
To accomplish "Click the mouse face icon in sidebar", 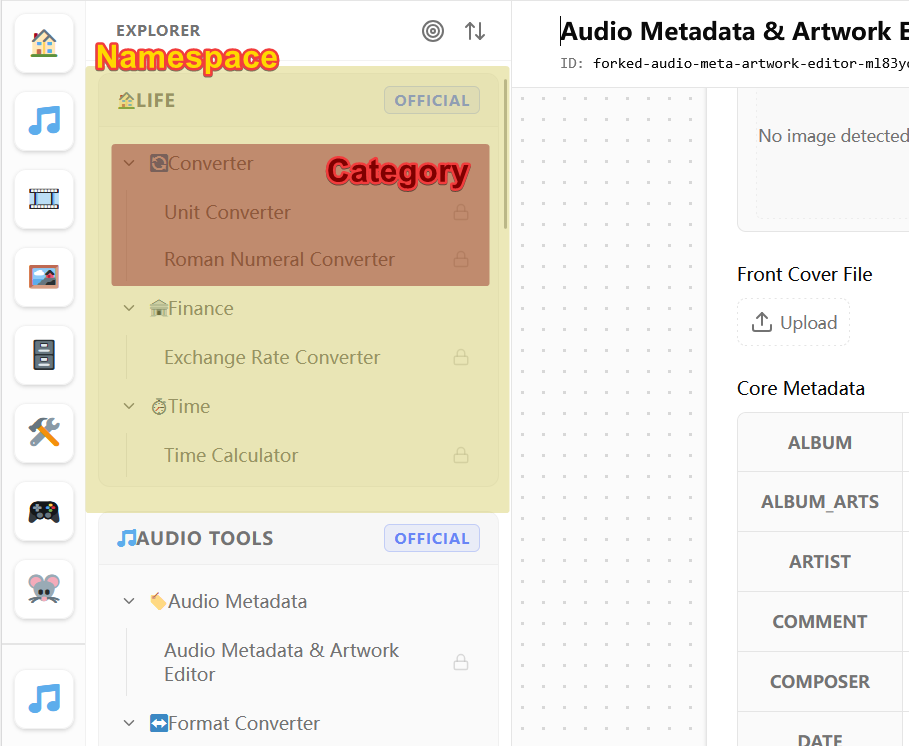I will click(44, 589).
